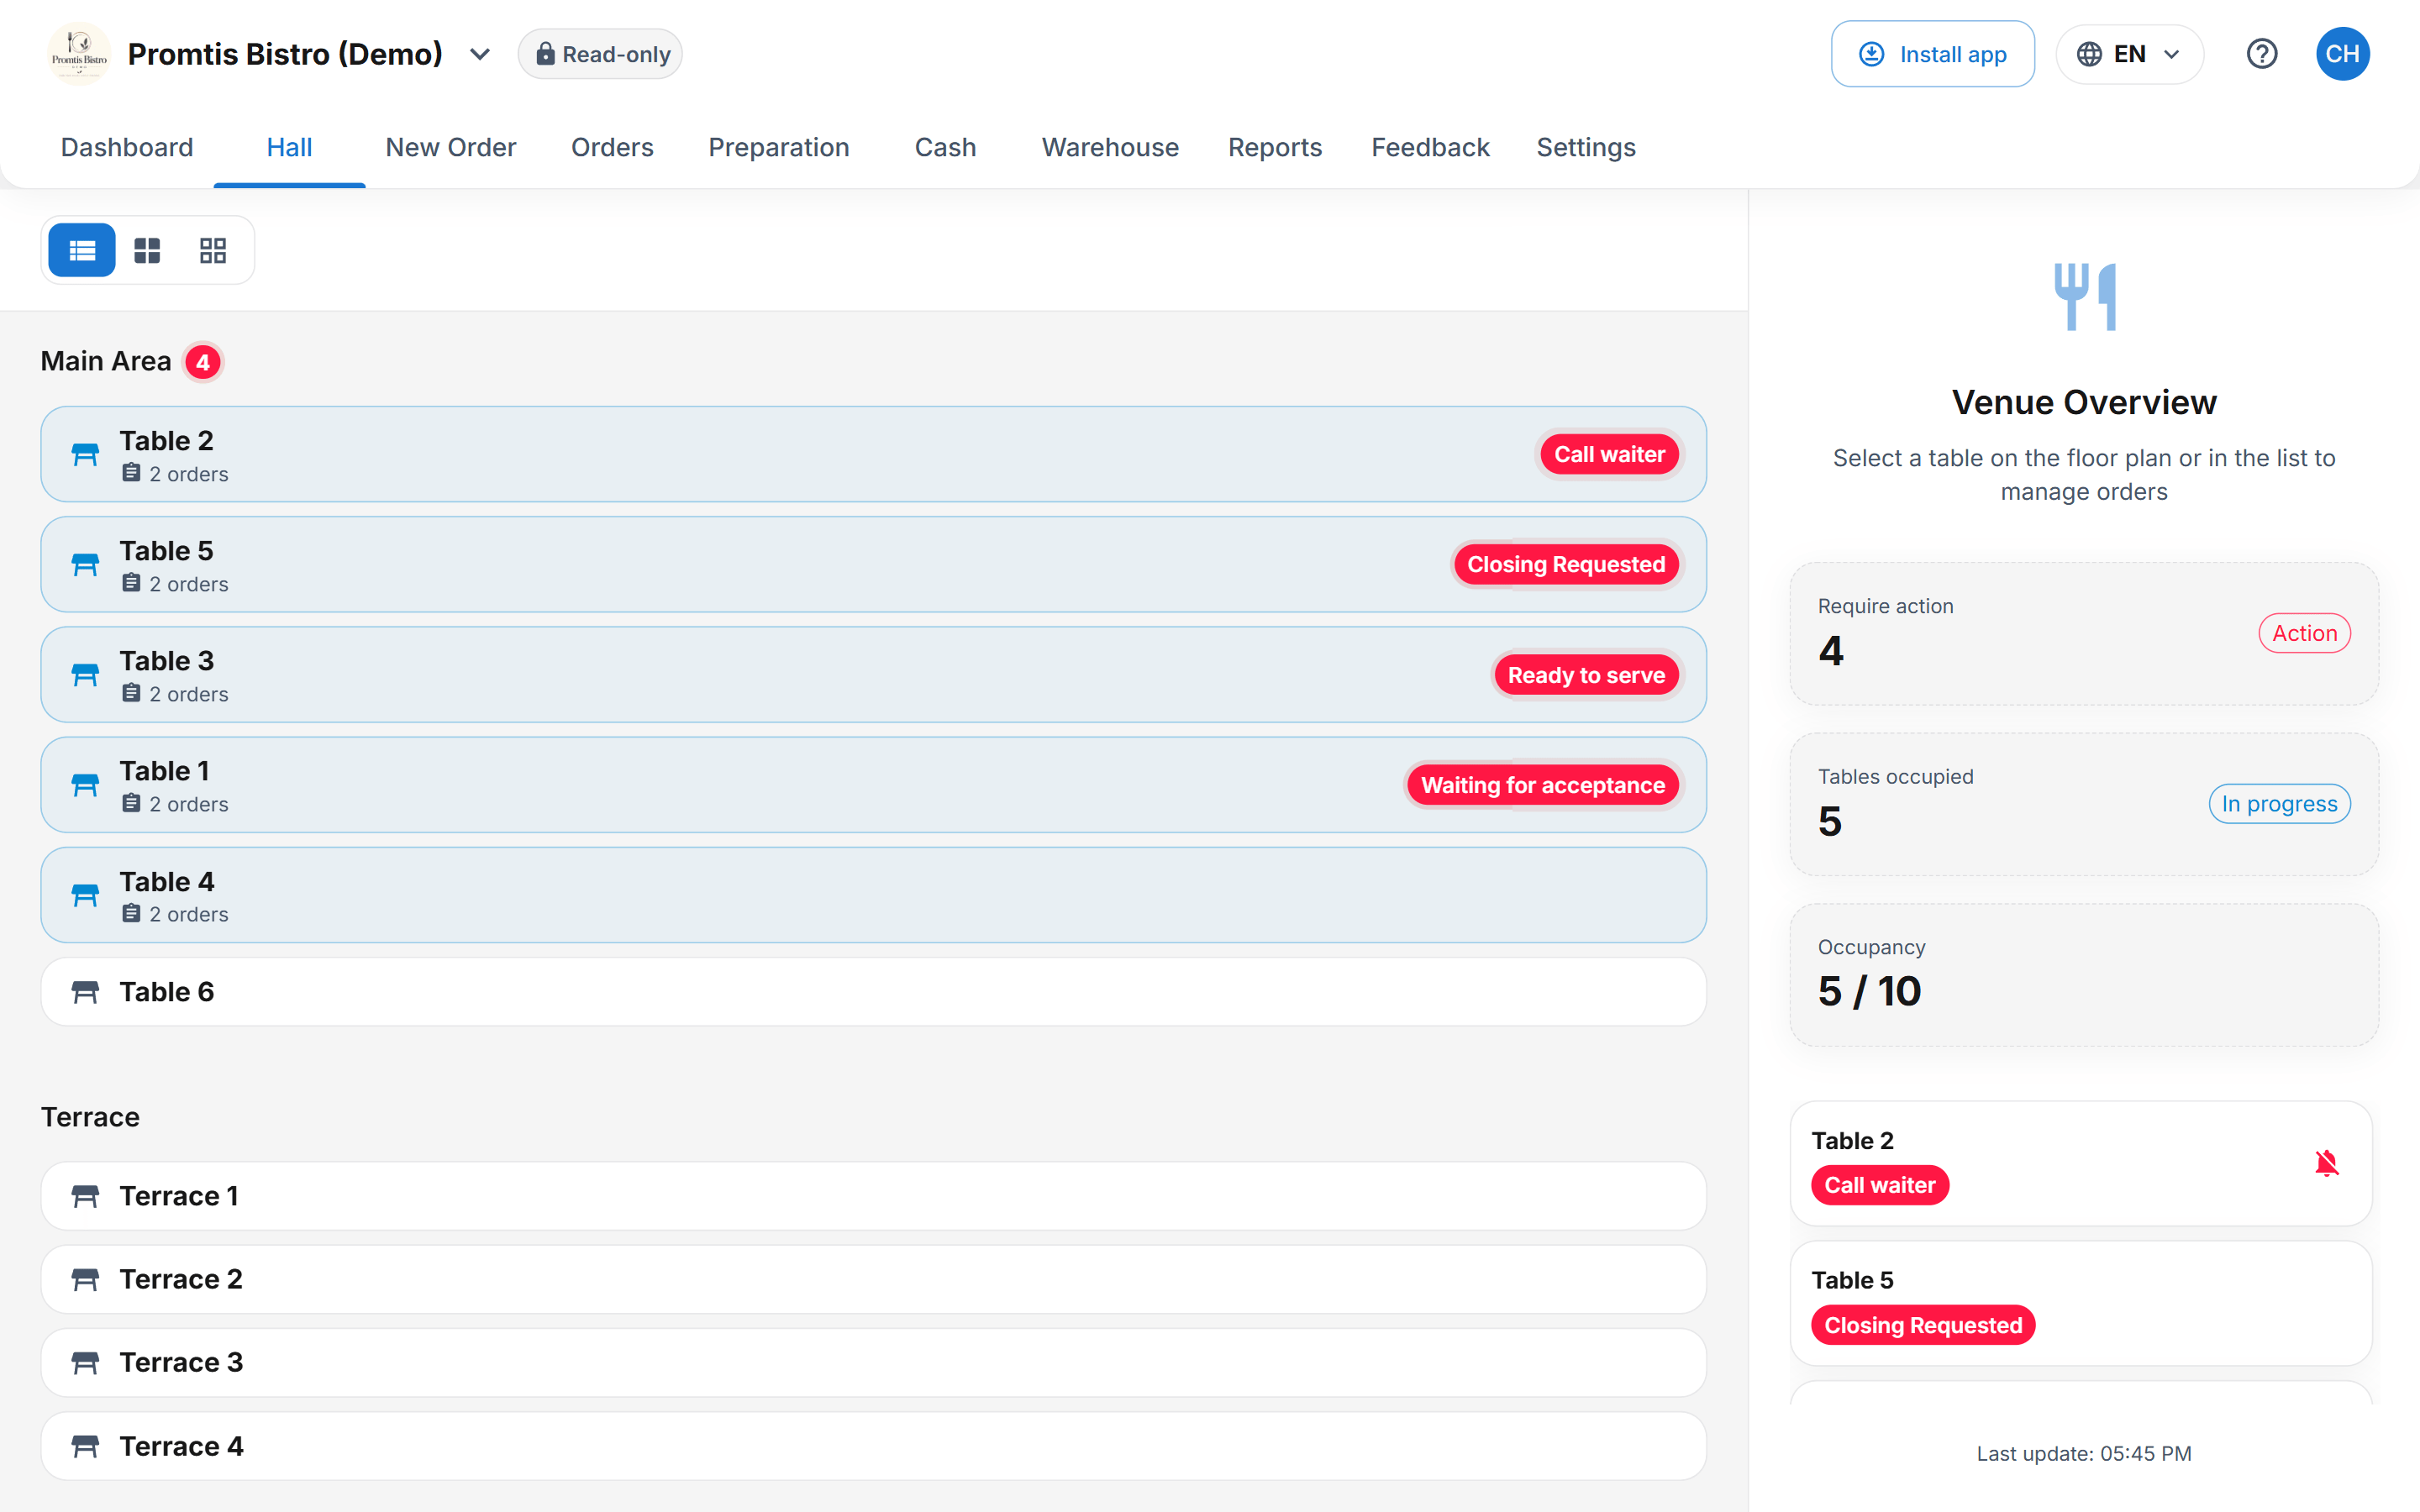This screenshot has height=1512, width=2420.
Task: Switch to small outlined grid view
Action: click(213, 250)
